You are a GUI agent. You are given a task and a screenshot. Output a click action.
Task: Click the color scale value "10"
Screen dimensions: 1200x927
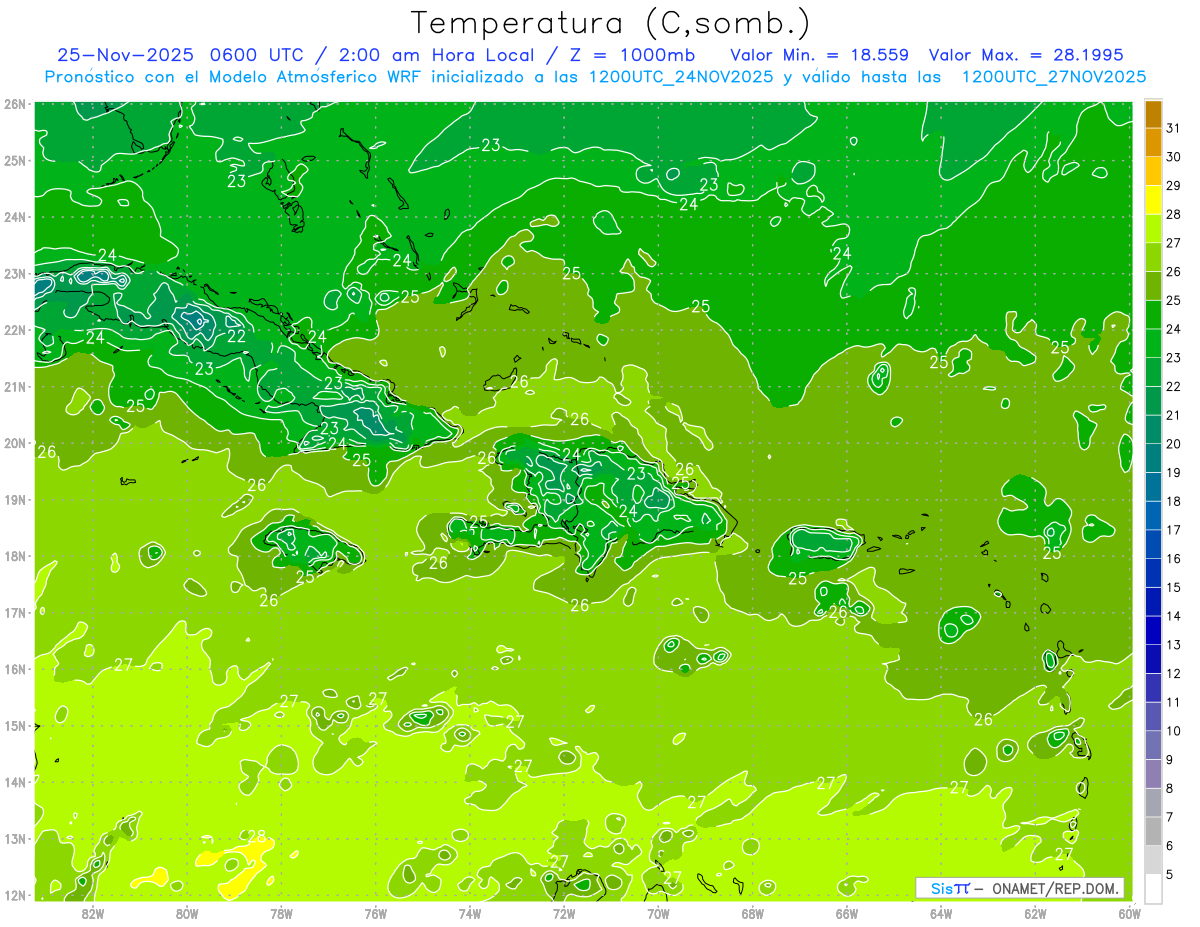coord(1173,731)
